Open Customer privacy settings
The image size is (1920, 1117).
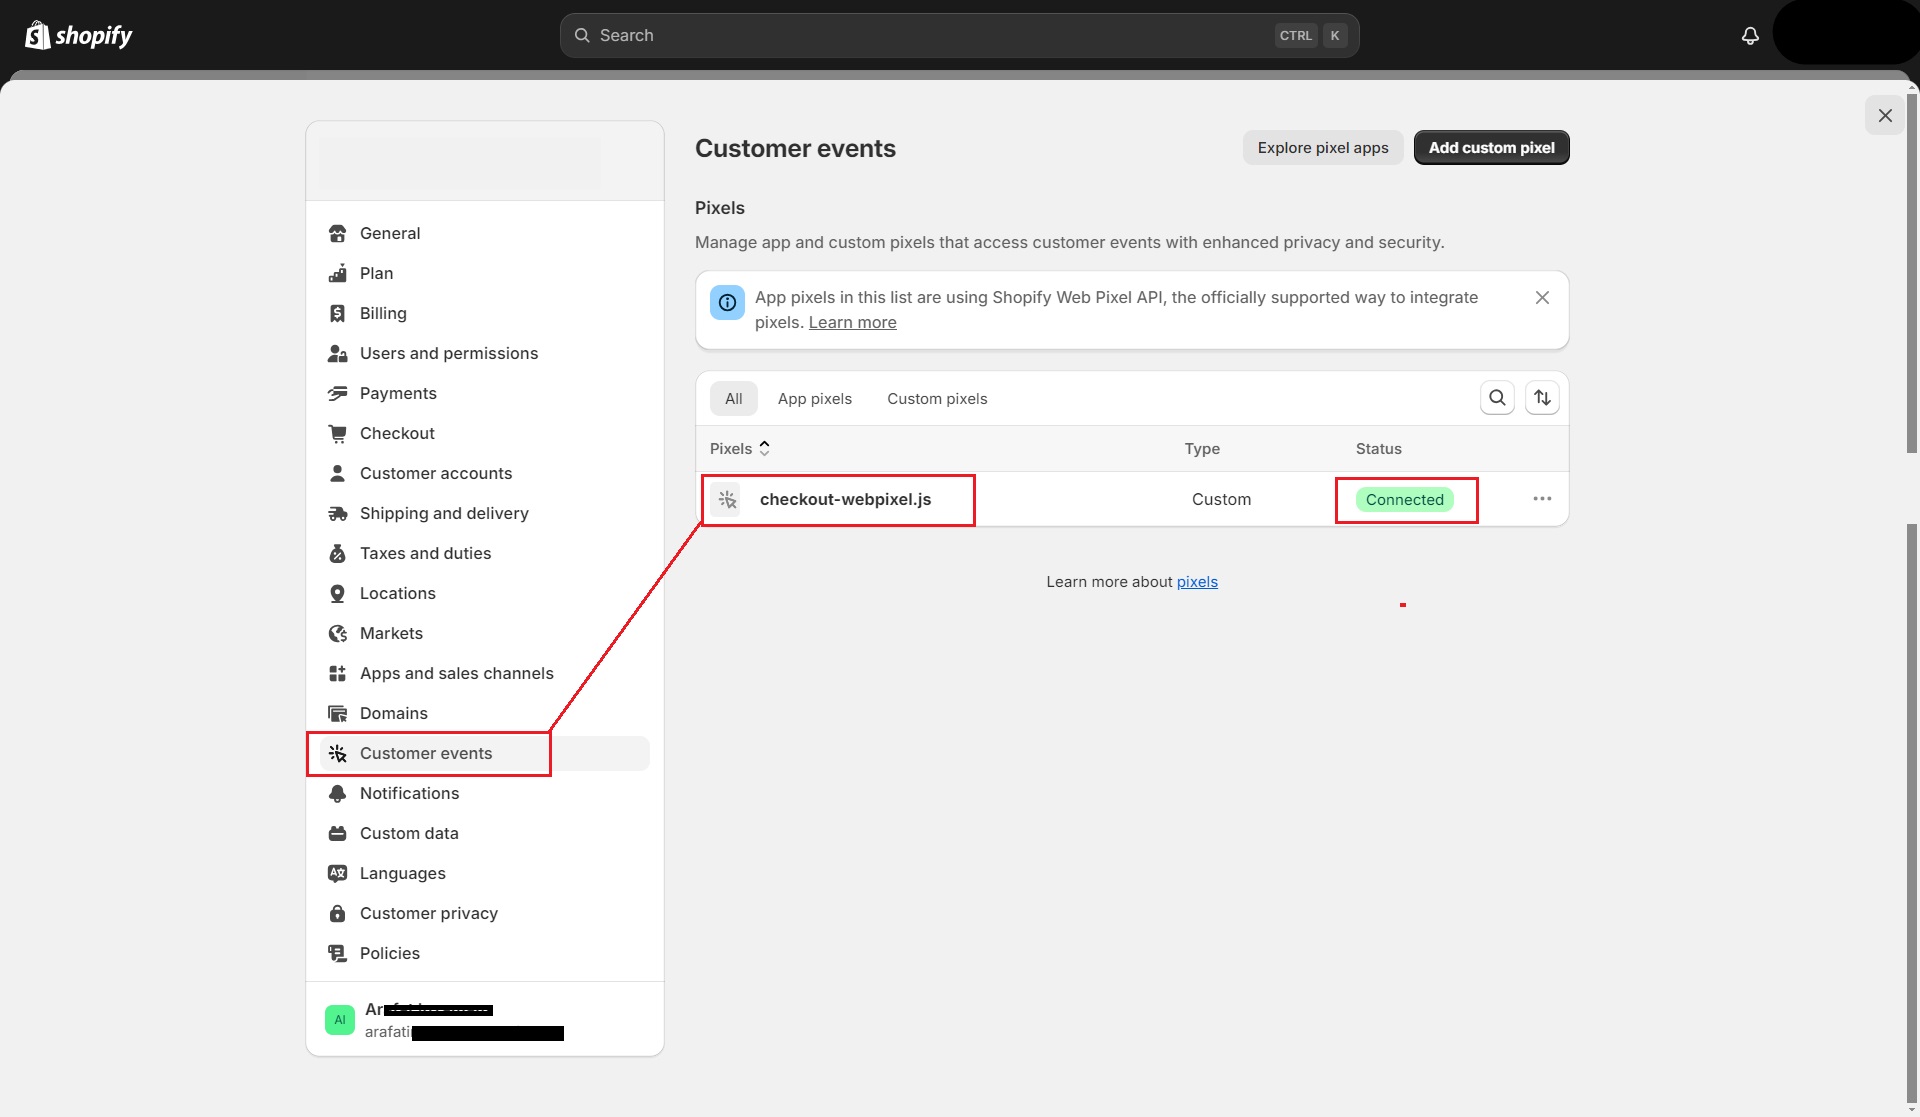click(485, 913)
